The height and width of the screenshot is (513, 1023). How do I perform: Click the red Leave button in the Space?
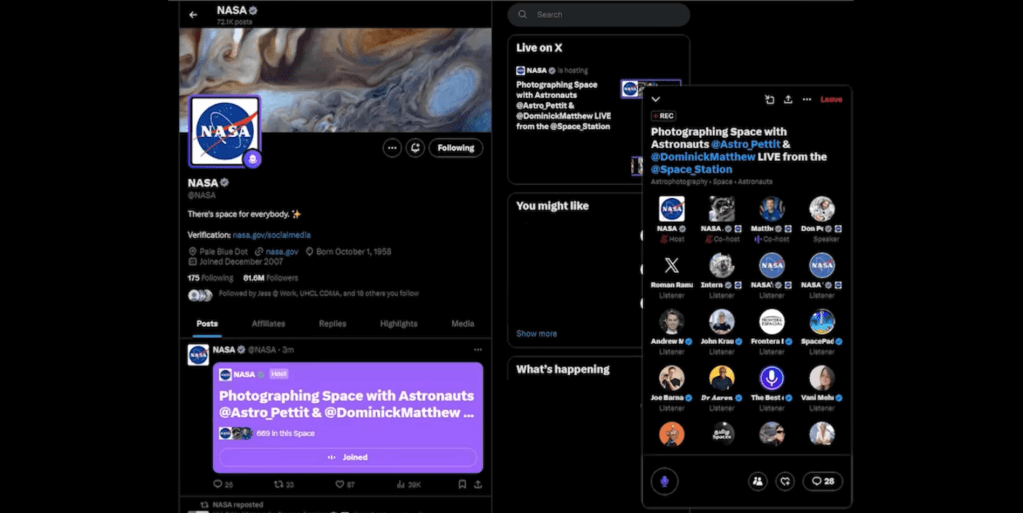pyautogui.click(x=831, y=100)
